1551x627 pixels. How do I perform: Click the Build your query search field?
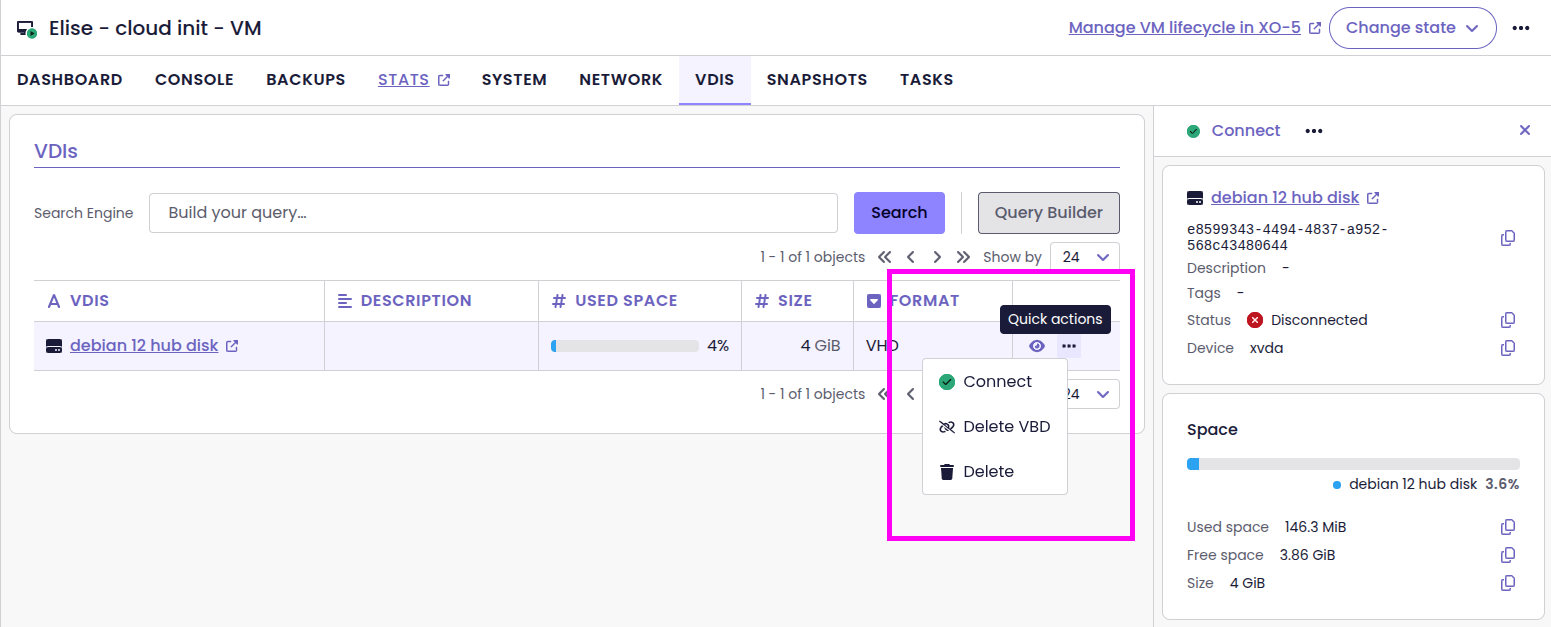[x=493, y=212]
